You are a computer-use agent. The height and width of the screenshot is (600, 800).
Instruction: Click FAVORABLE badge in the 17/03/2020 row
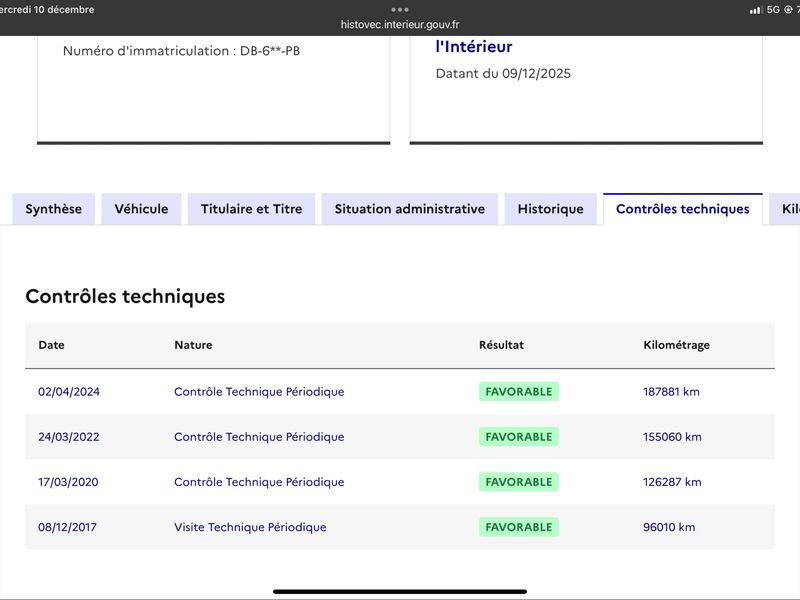518,482
